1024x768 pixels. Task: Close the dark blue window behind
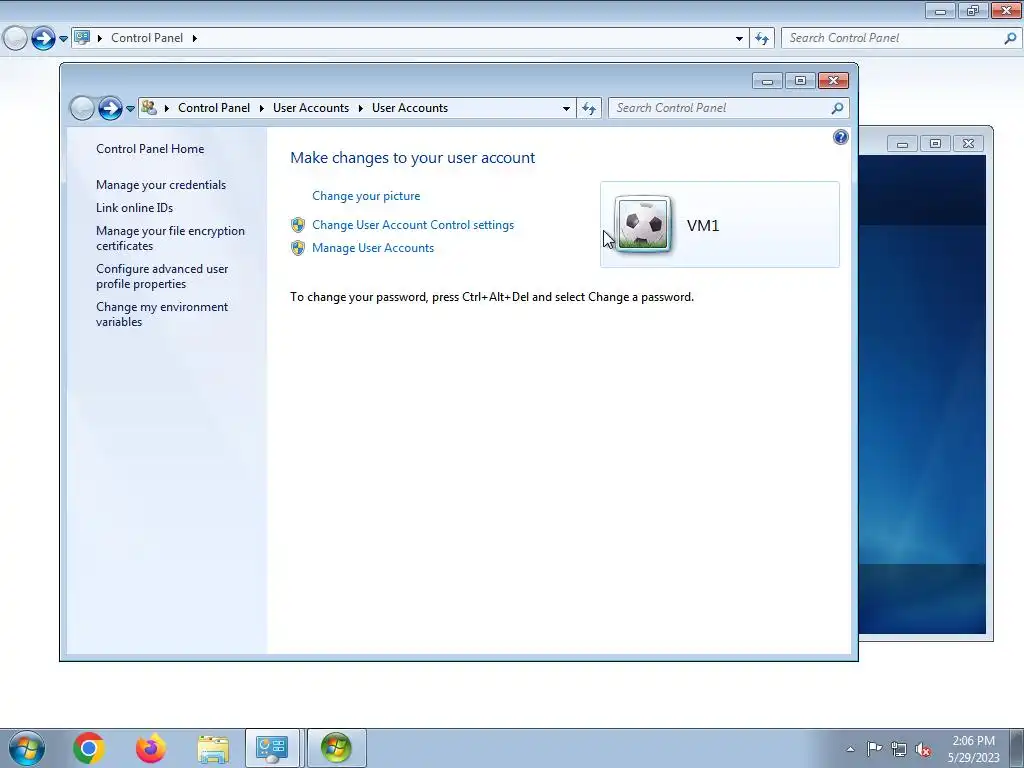[x=968, y=144]
